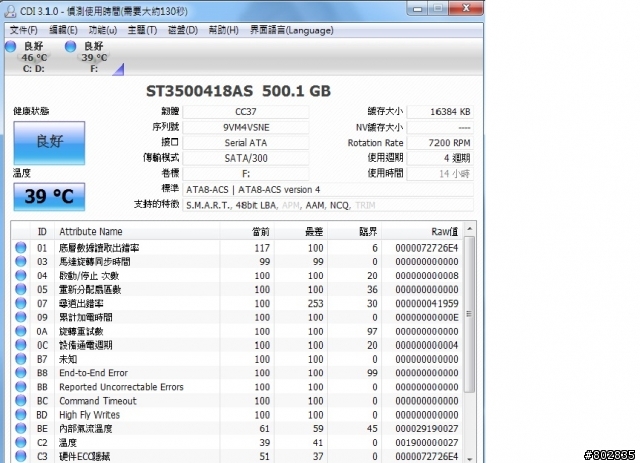Click the status icon for attribute C3
This screenshot has height=463, width=640.
(21, 456)
